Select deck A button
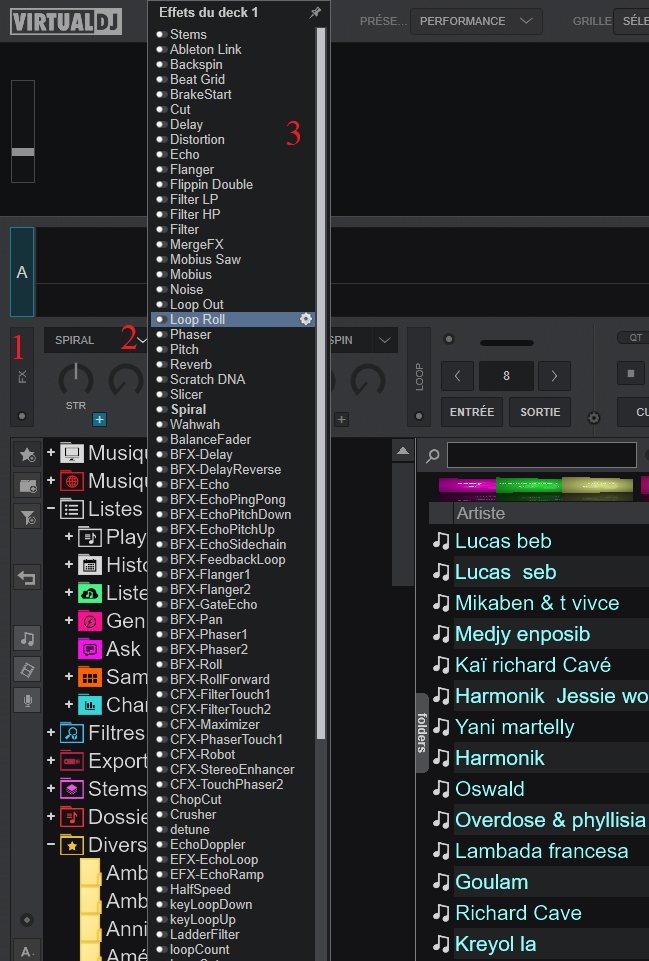The height and width of the screenshot is (961, 649). [22, 272]
